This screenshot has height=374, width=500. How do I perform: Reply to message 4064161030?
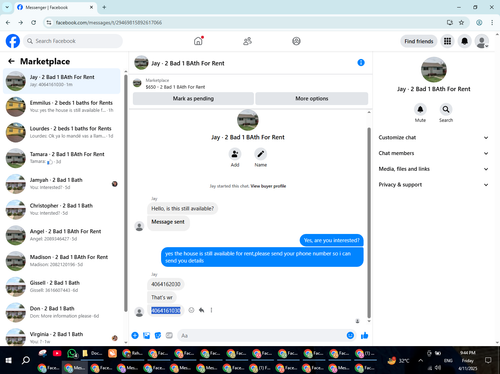[201, 310]
